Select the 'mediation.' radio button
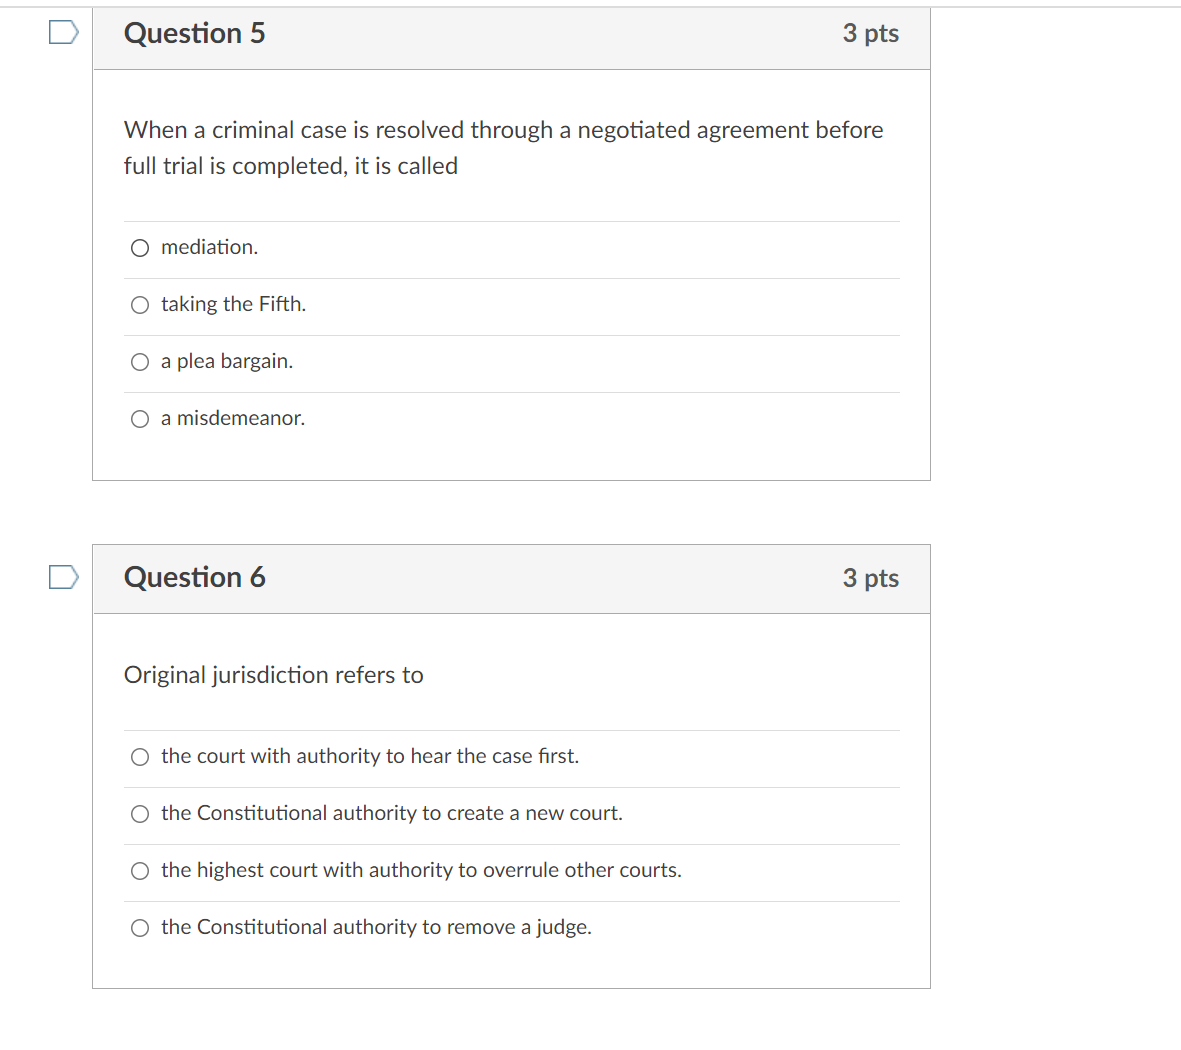The image size is (1181, 1050). click(x=140, y=248)
